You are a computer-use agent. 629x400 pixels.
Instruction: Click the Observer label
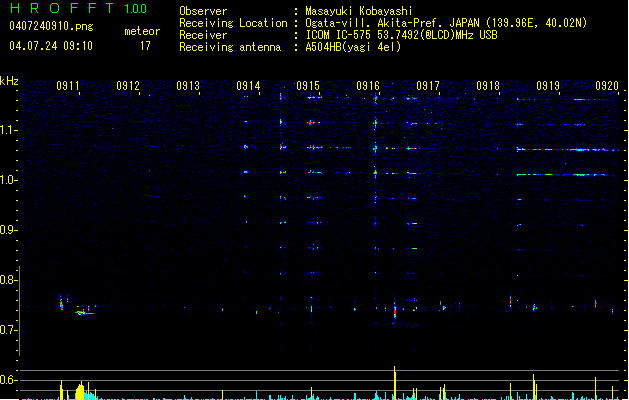pos(203,11)
